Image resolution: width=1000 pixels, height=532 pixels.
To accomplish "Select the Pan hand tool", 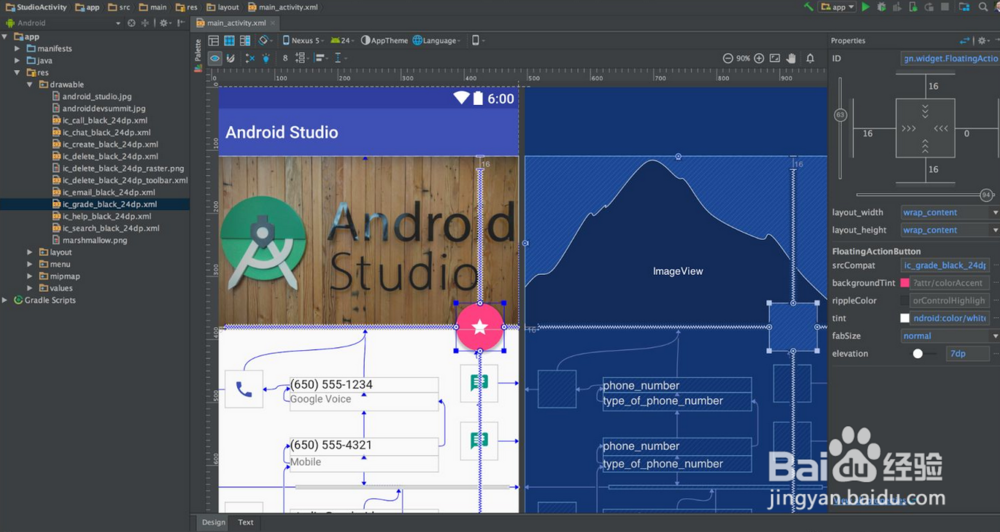I will tap(791, 58).
